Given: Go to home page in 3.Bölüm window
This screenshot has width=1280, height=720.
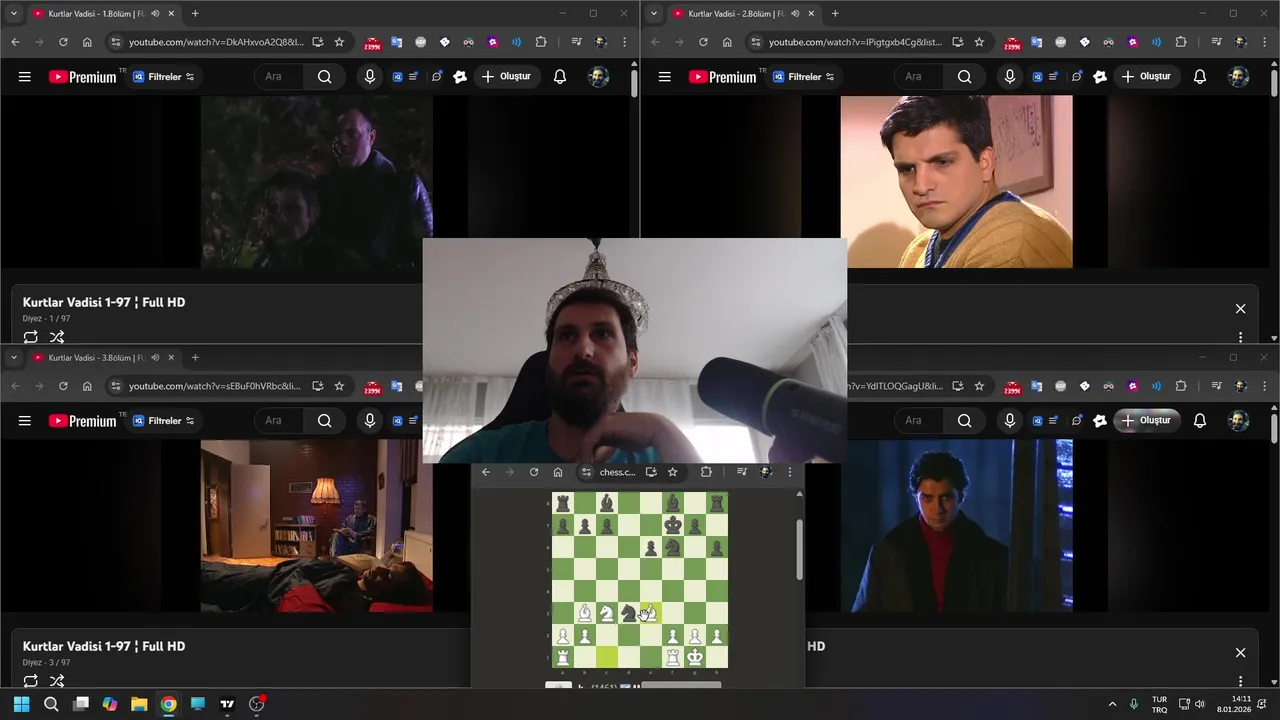Looking at the screenshot, I should tap(87, 386).
